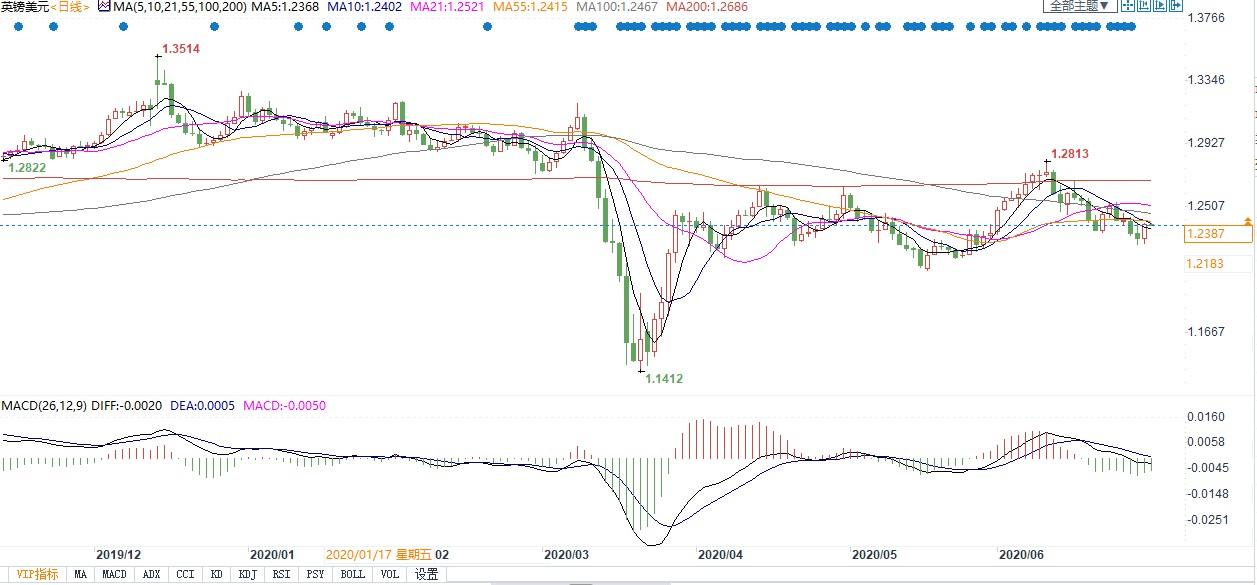This screenshot has height=585, width=1257.
Task: Select the RSI indicator tab
Action: (x=281, y=574)
